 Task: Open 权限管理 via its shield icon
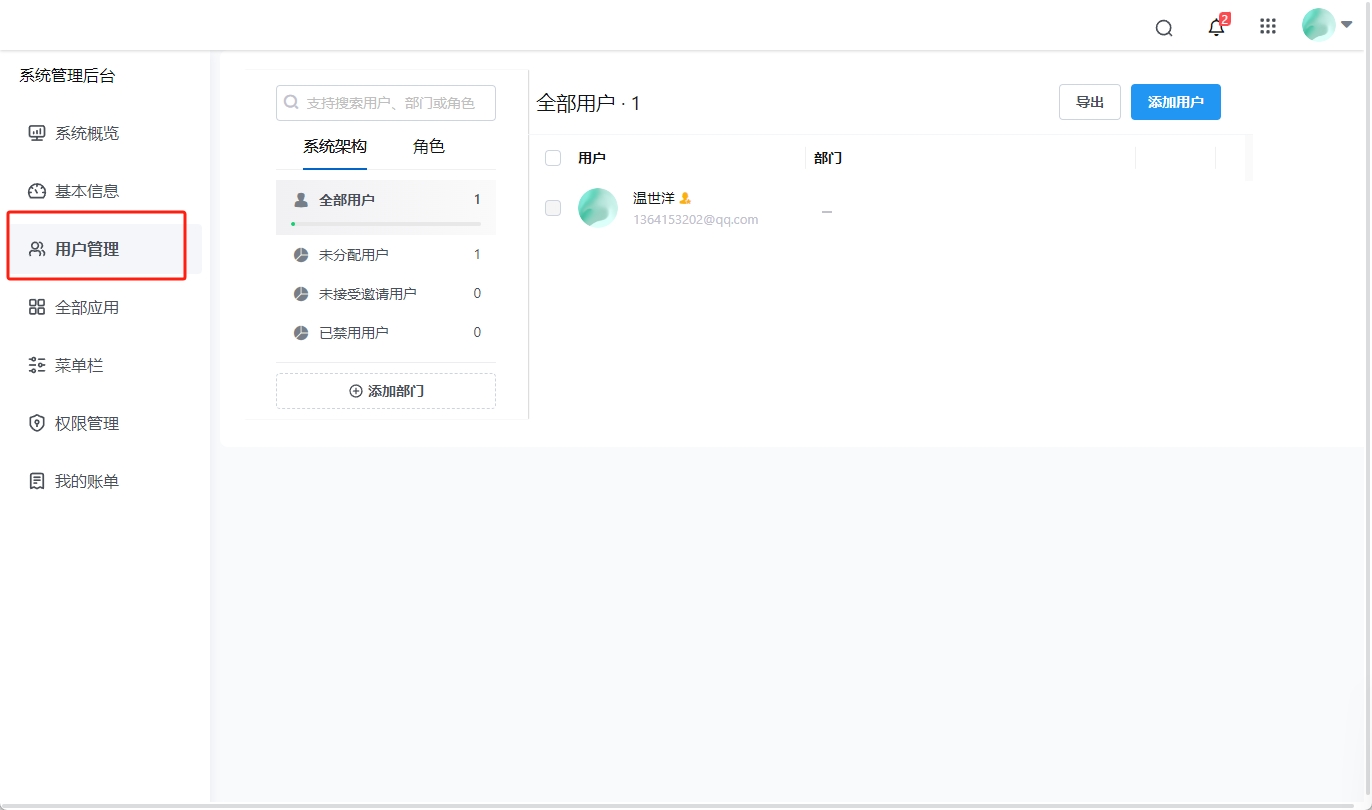point(33,422)
